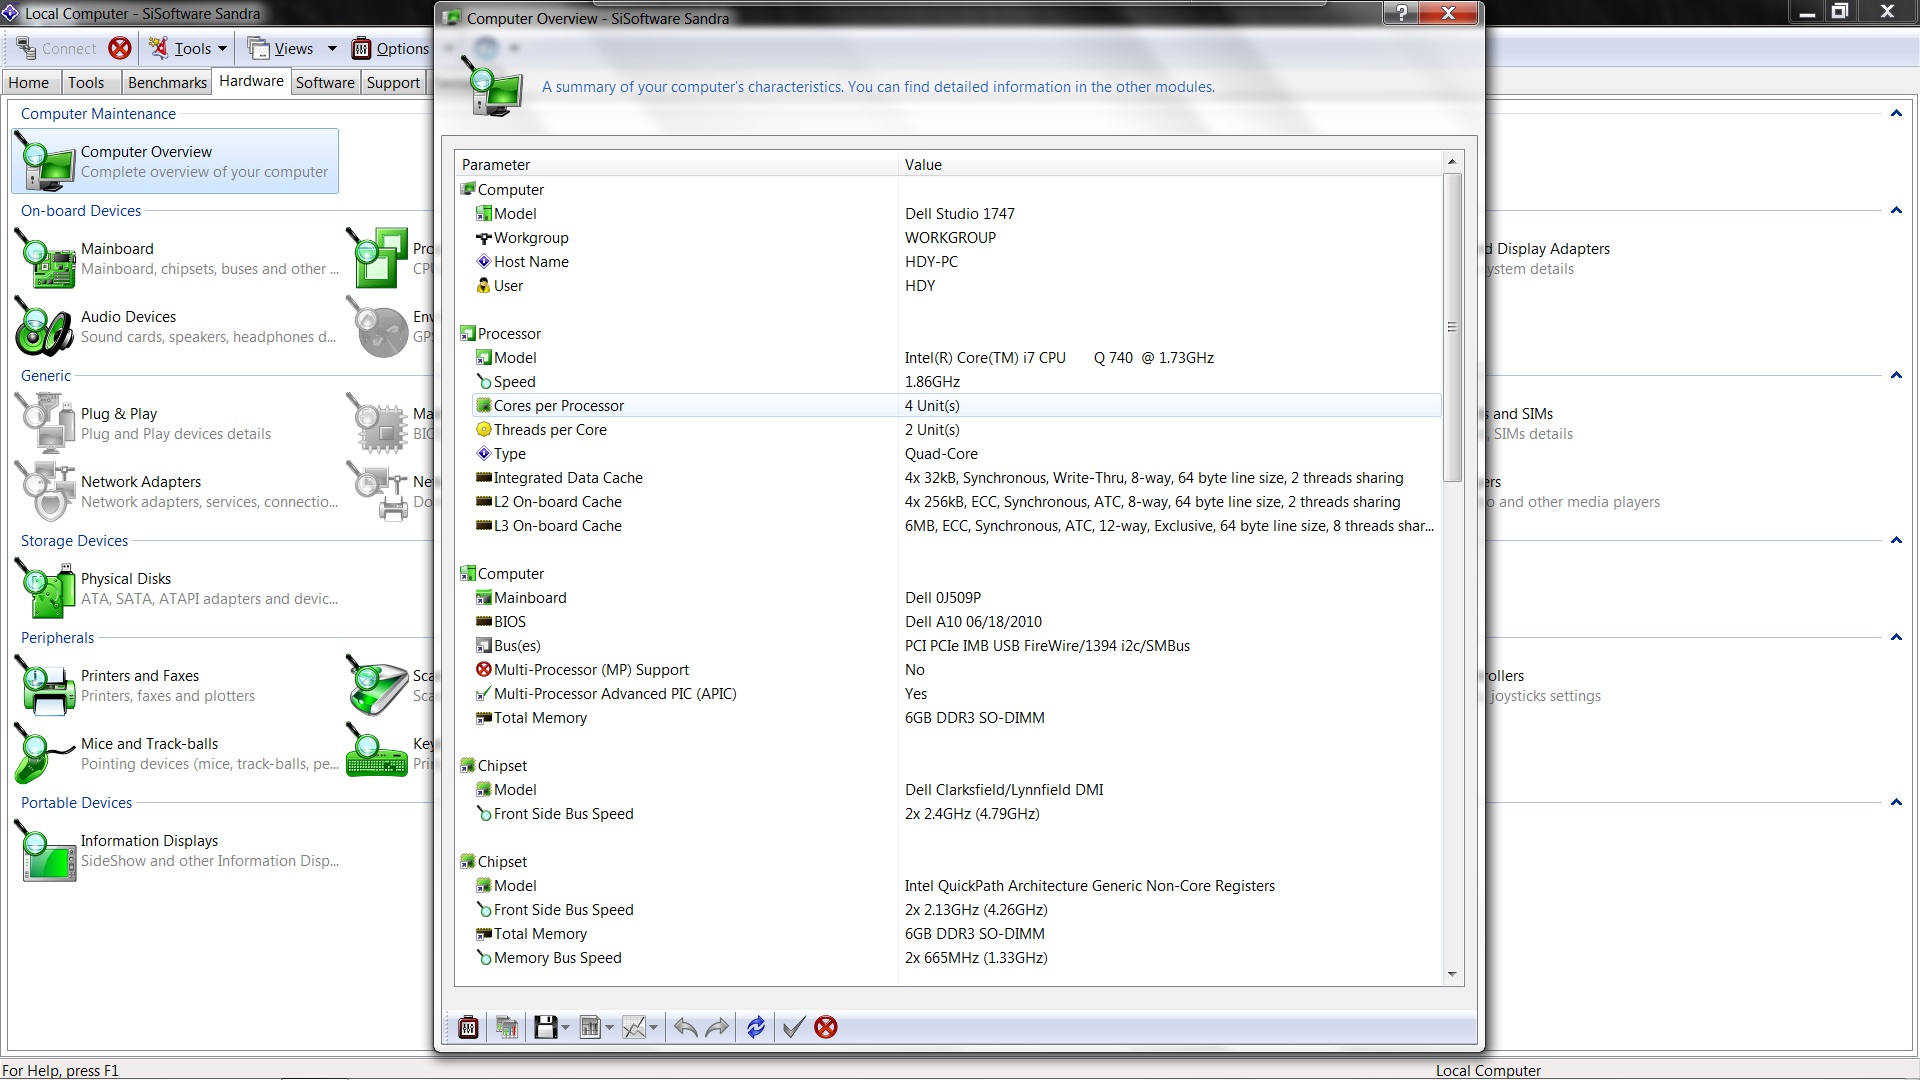1920x1080 pixels.
Task: Select the L3 On-board Cache row
Action: coord(956,525)
